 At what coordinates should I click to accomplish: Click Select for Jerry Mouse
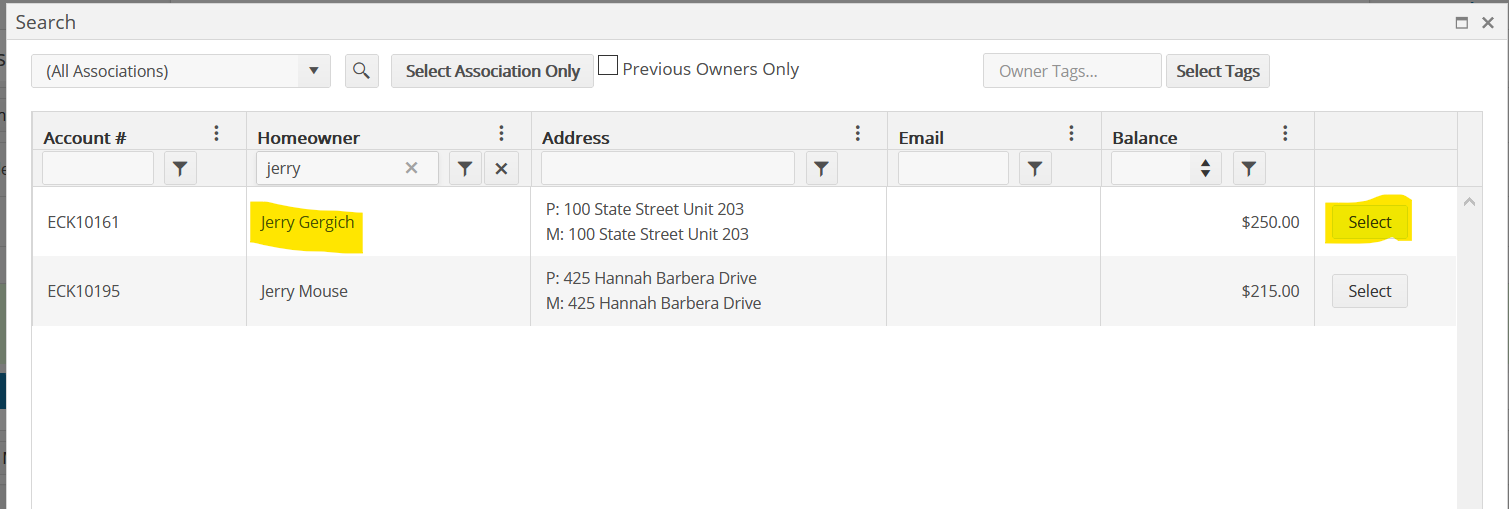(x=1369, y=291)
